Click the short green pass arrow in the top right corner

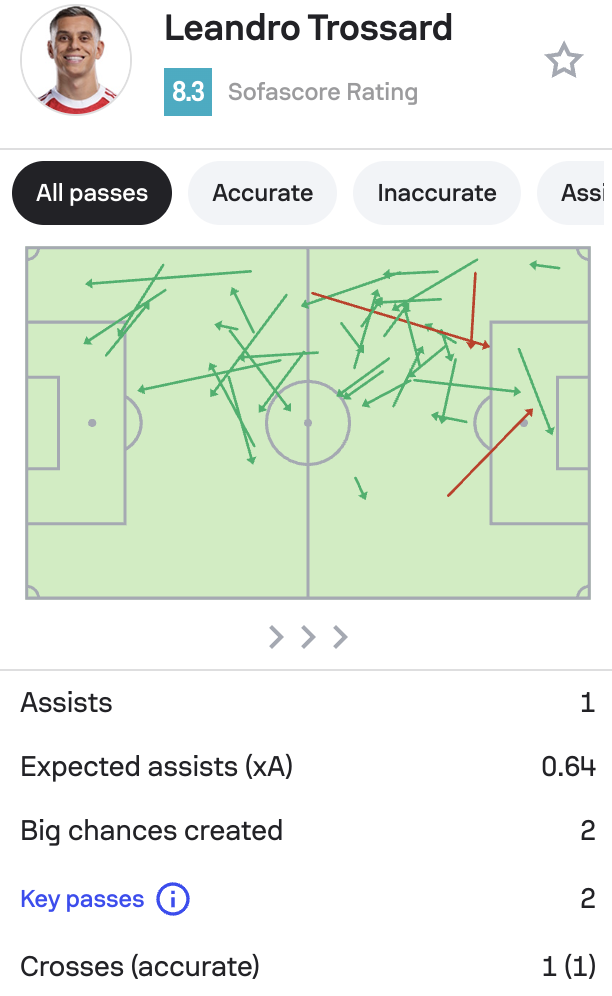(x=545, y=266)
